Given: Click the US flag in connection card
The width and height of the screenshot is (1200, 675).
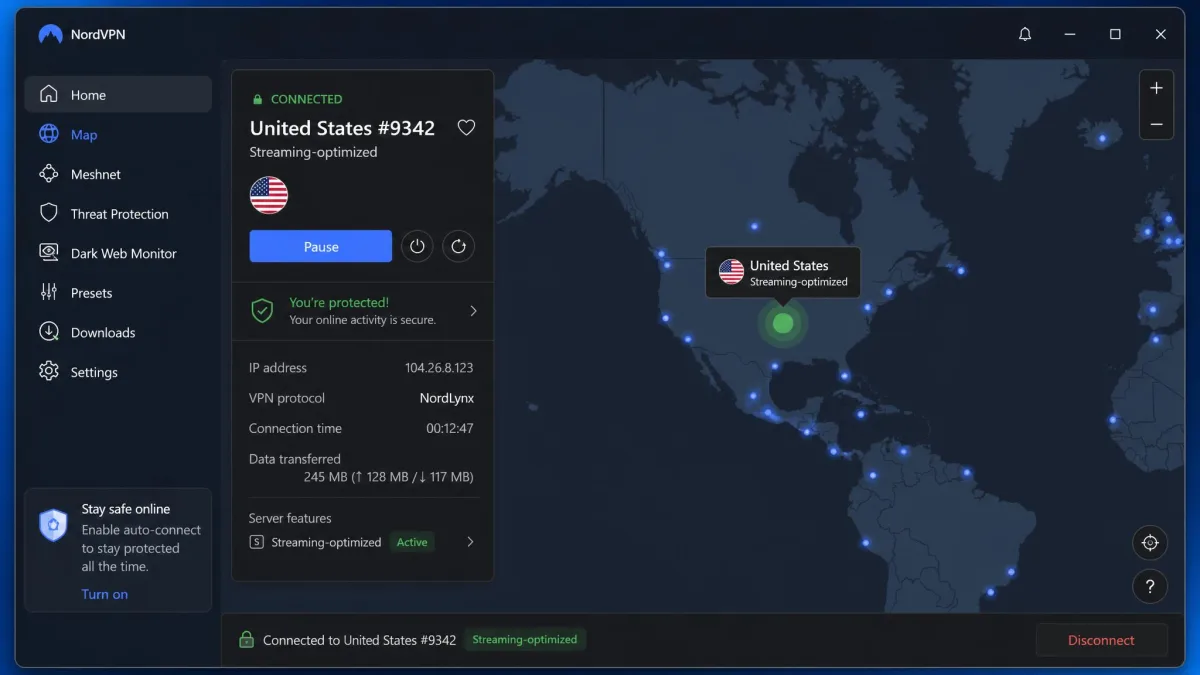Looking at the screenshot, I should 269,195.
